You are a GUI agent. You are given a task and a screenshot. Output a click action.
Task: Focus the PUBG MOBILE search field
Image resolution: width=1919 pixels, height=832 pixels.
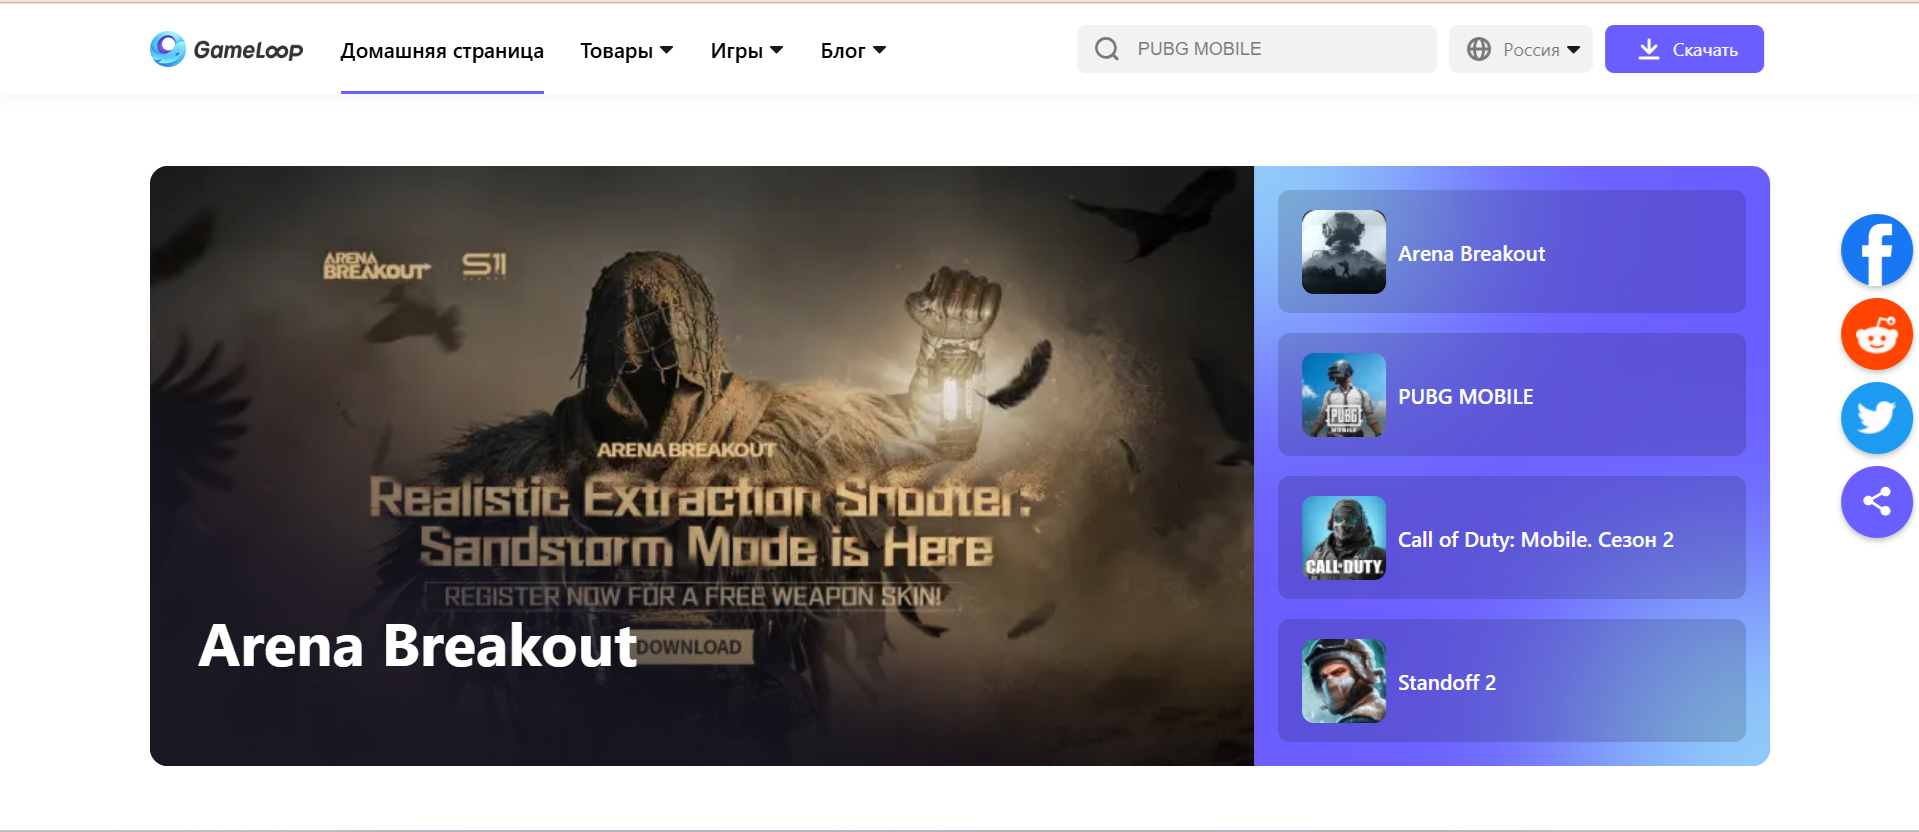coord(1256,49)
